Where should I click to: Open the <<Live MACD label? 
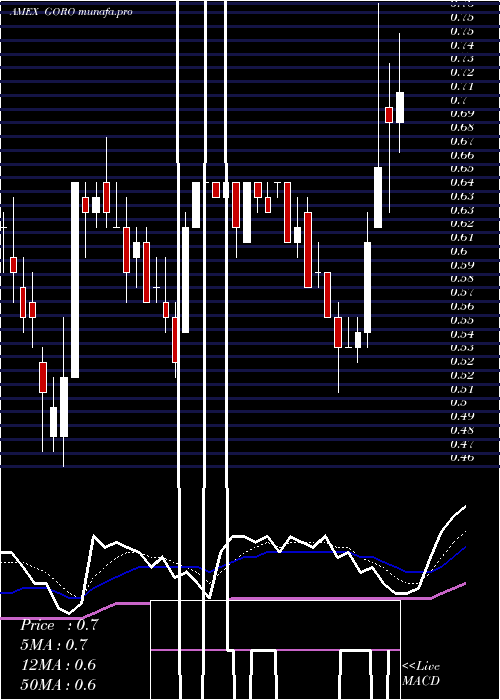point(421,674)
